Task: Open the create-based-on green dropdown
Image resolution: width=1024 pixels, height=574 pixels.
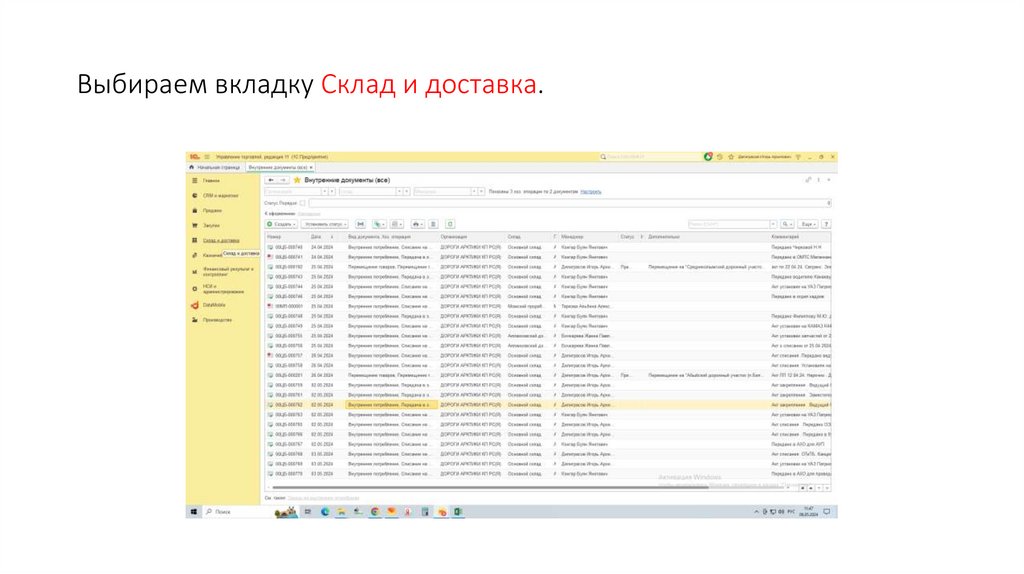Action: pyautogui.click(x=379, y=224)
